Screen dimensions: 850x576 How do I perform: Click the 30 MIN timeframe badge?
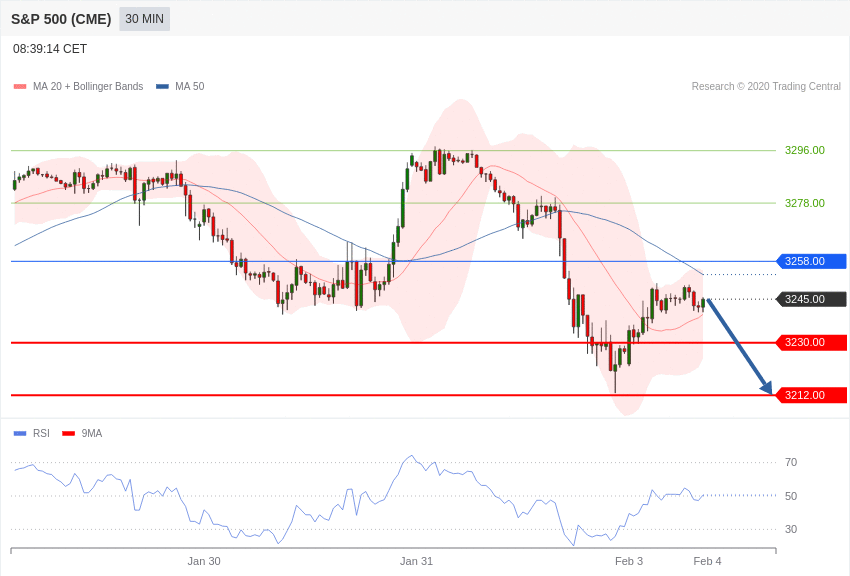(x=144, y=19)
